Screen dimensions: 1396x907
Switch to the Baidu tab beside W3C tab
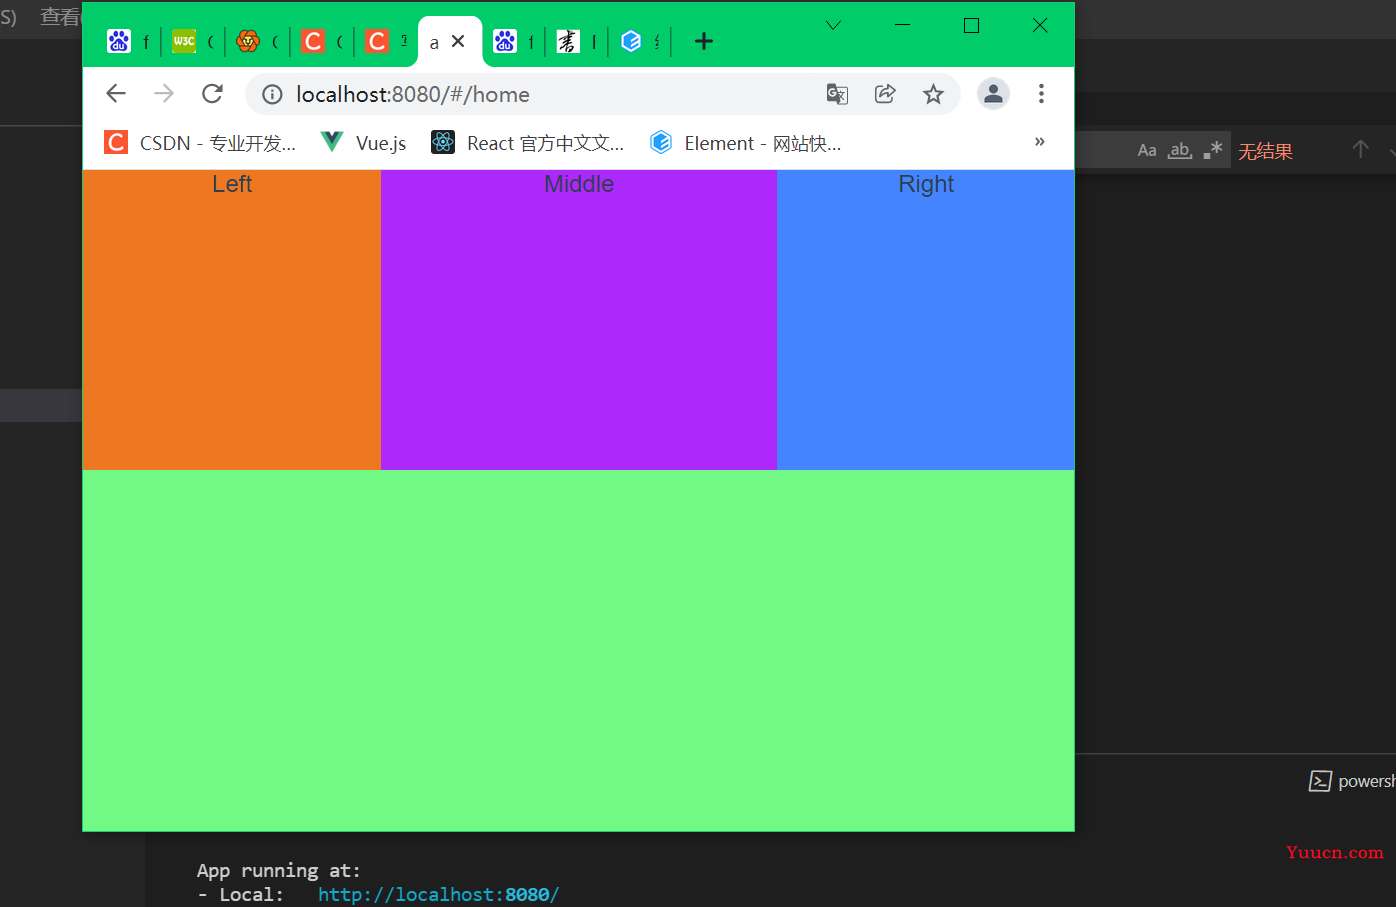pos(128,41)
